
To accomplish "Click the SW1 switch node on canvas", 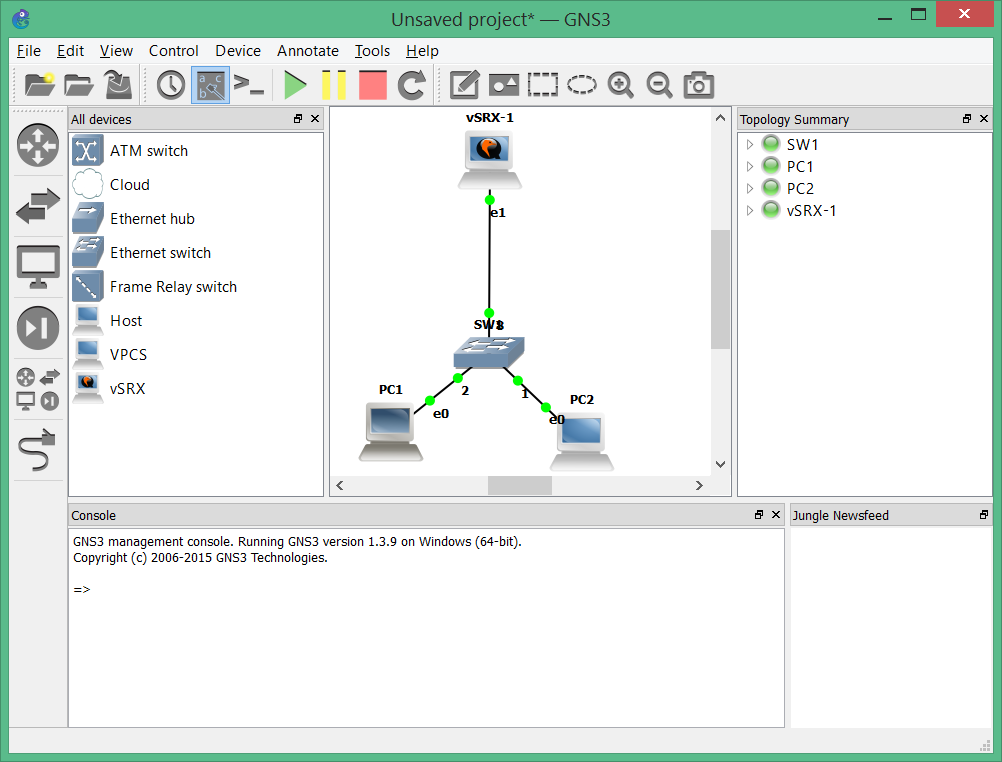I will [489, 352].
